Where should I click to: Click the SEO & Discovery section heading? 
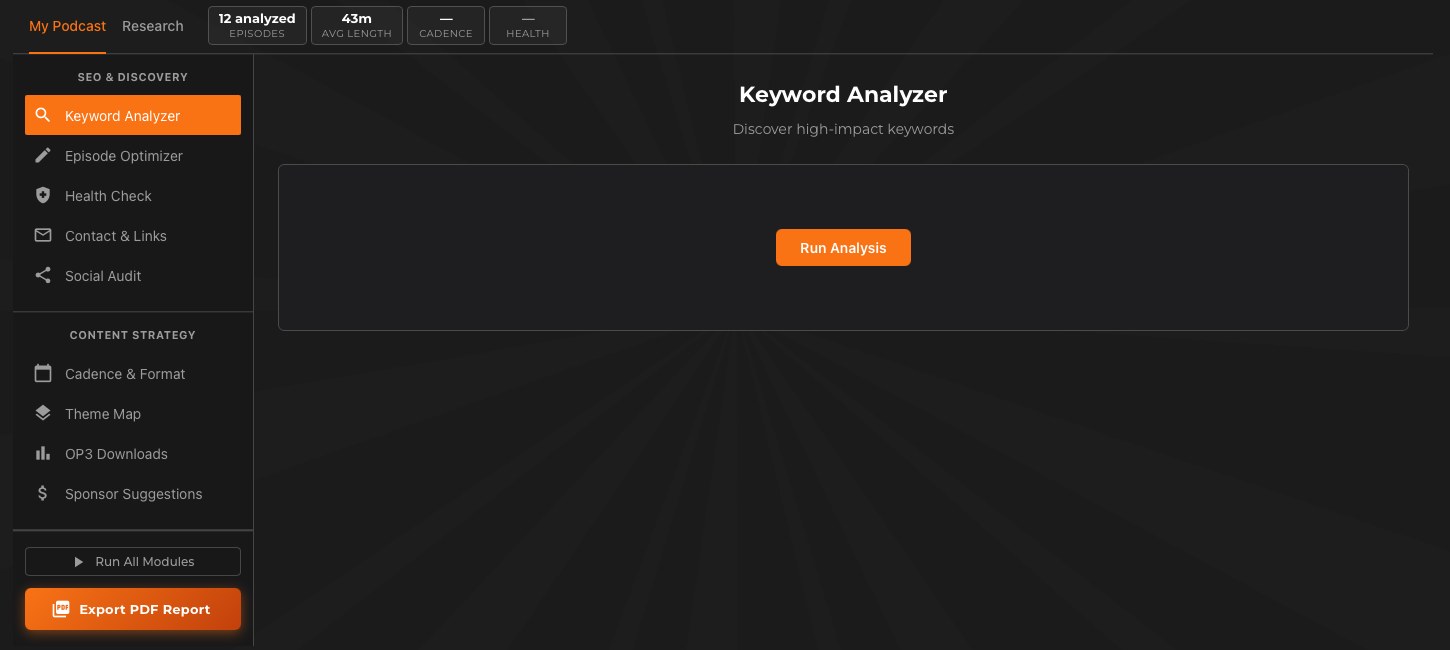[133, 77]
